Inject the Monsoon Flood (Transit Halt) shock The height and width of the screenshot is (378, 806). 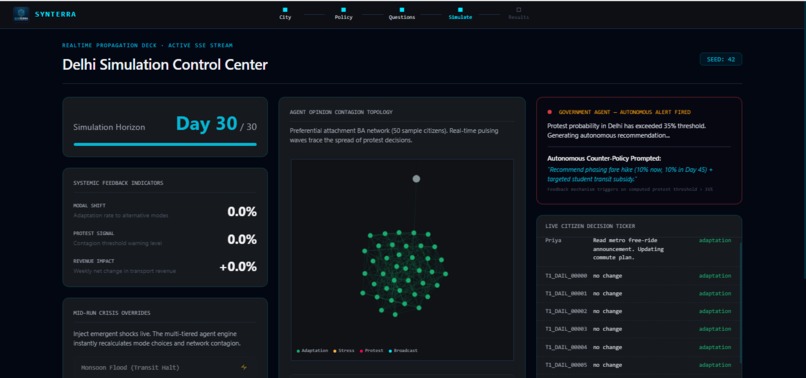pos(164,368)
